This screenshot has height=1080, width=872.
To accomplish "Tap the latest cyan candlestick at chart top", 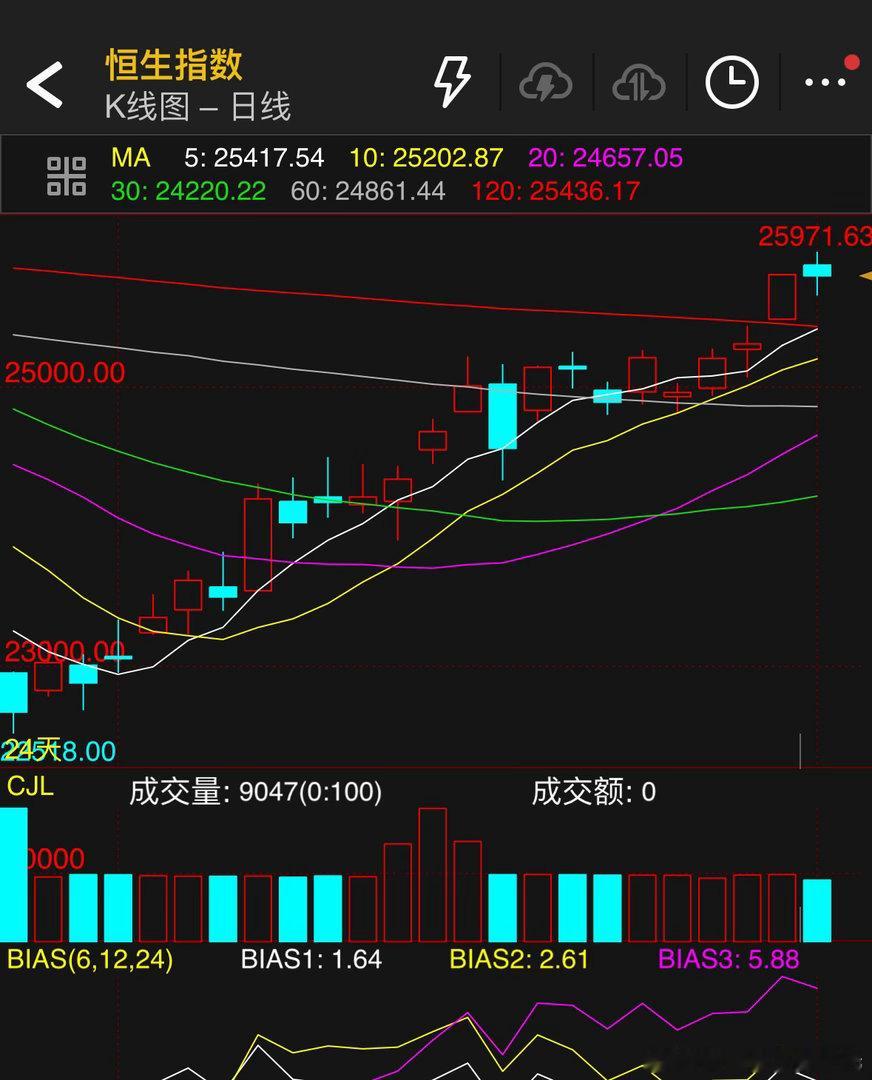I will pyautogui.click(x=817, y=271).
